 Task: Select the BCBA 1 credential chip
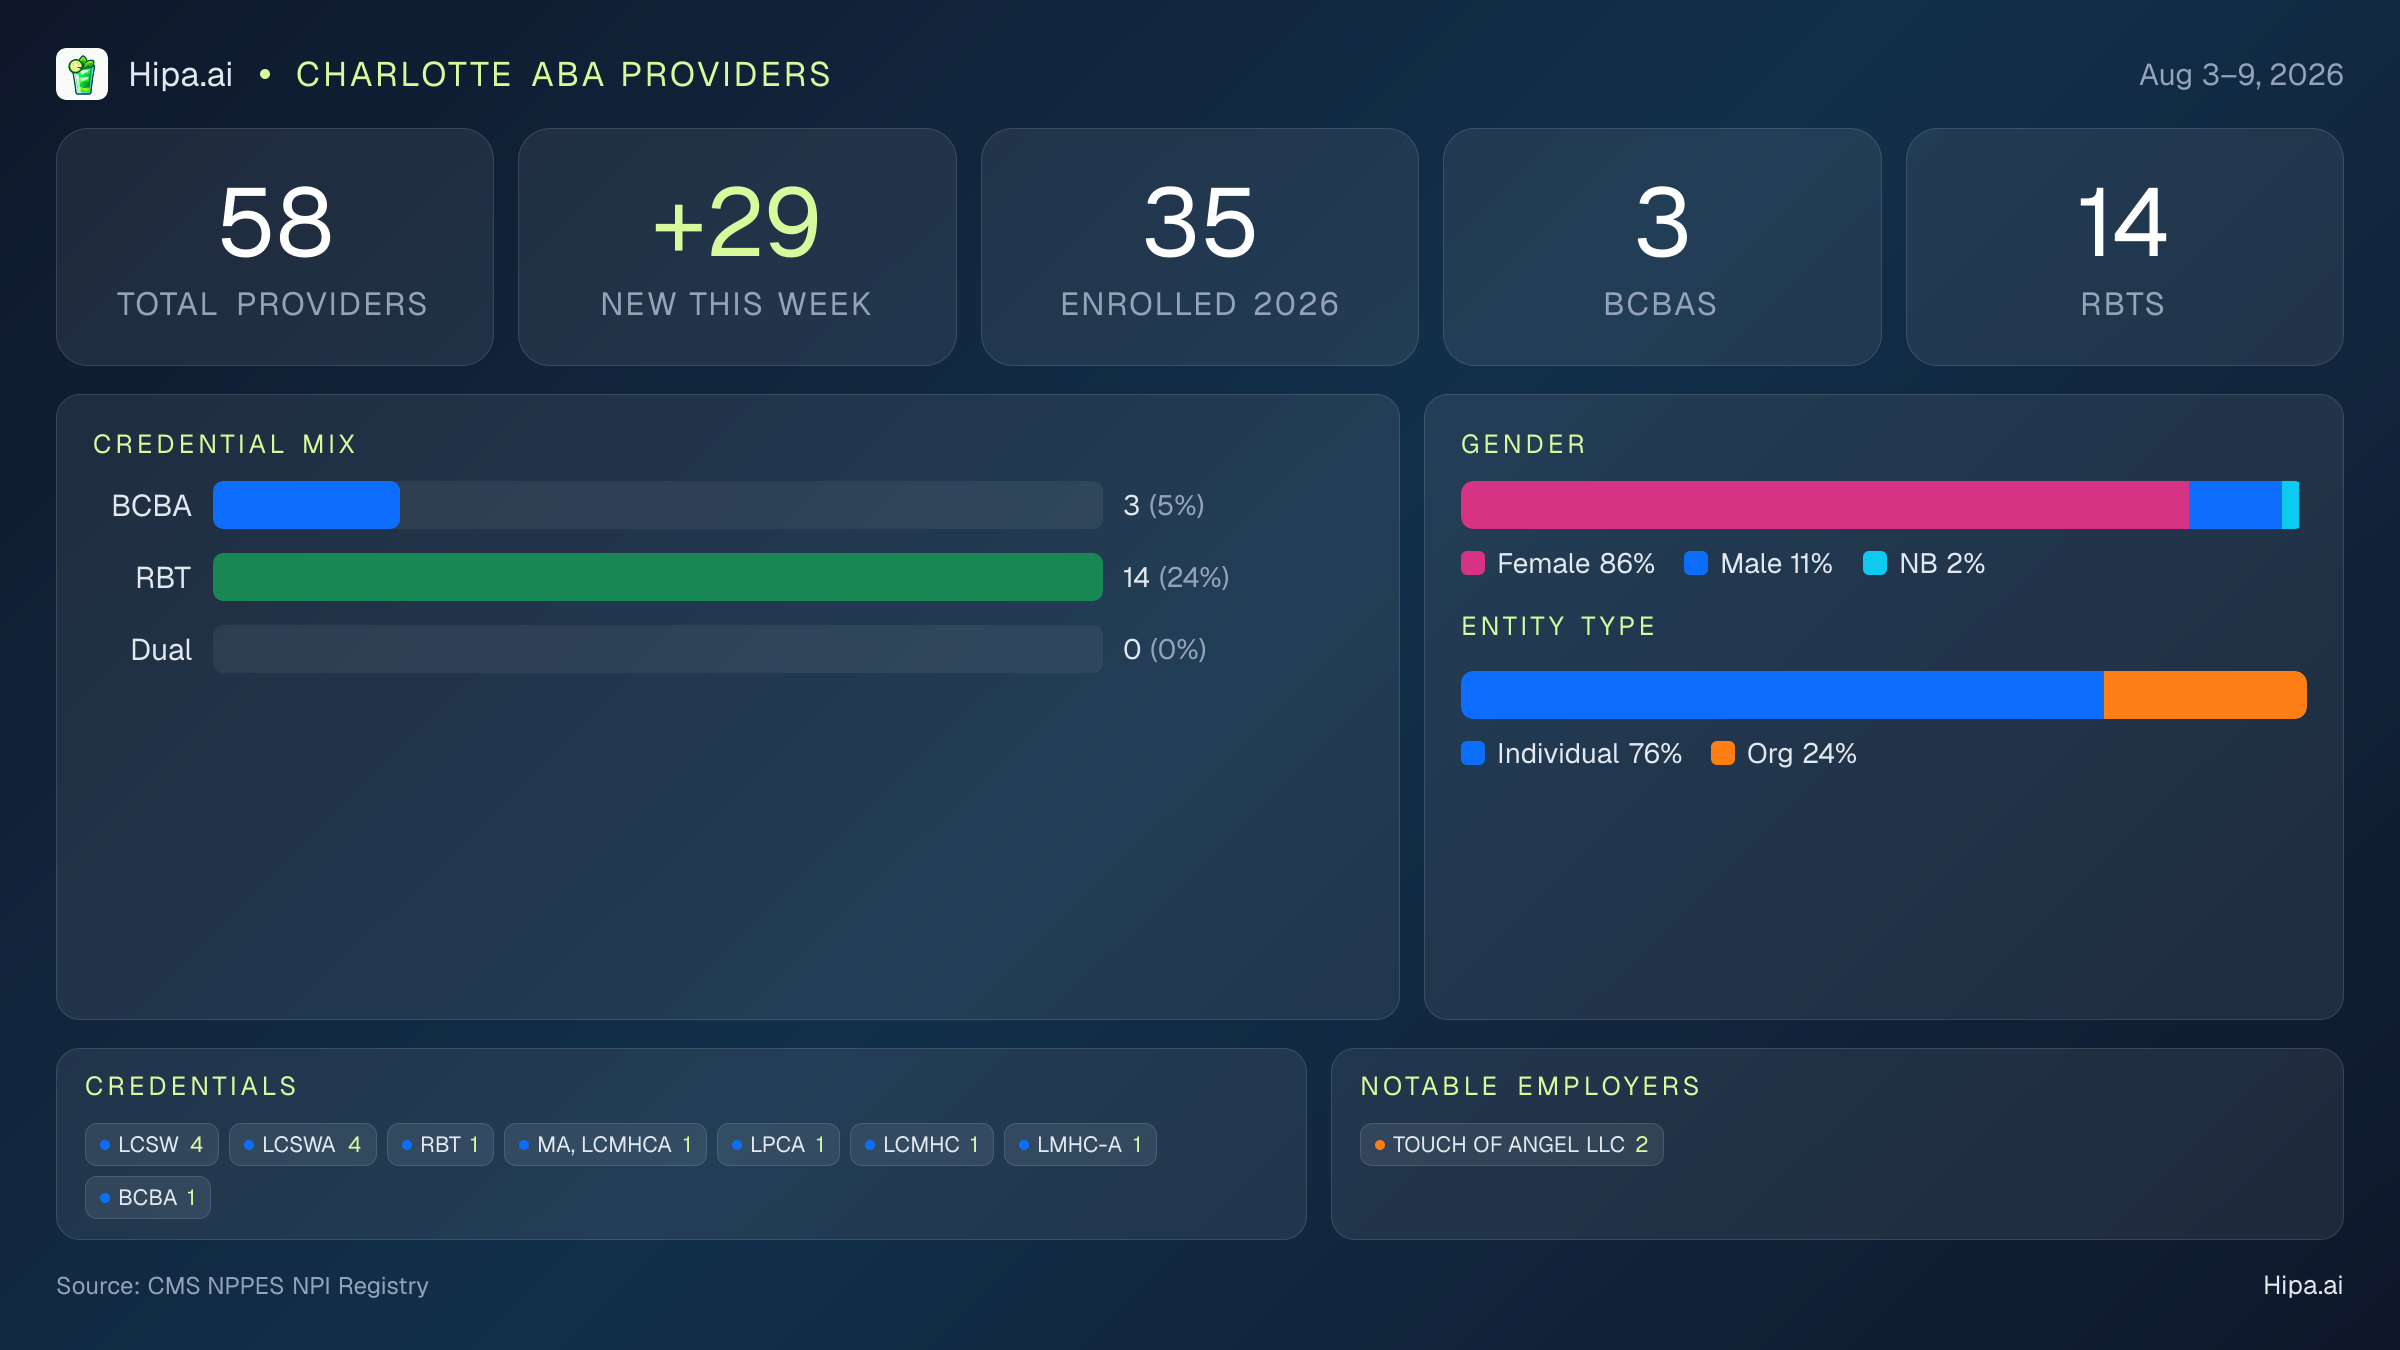[x=148, y=1197]
